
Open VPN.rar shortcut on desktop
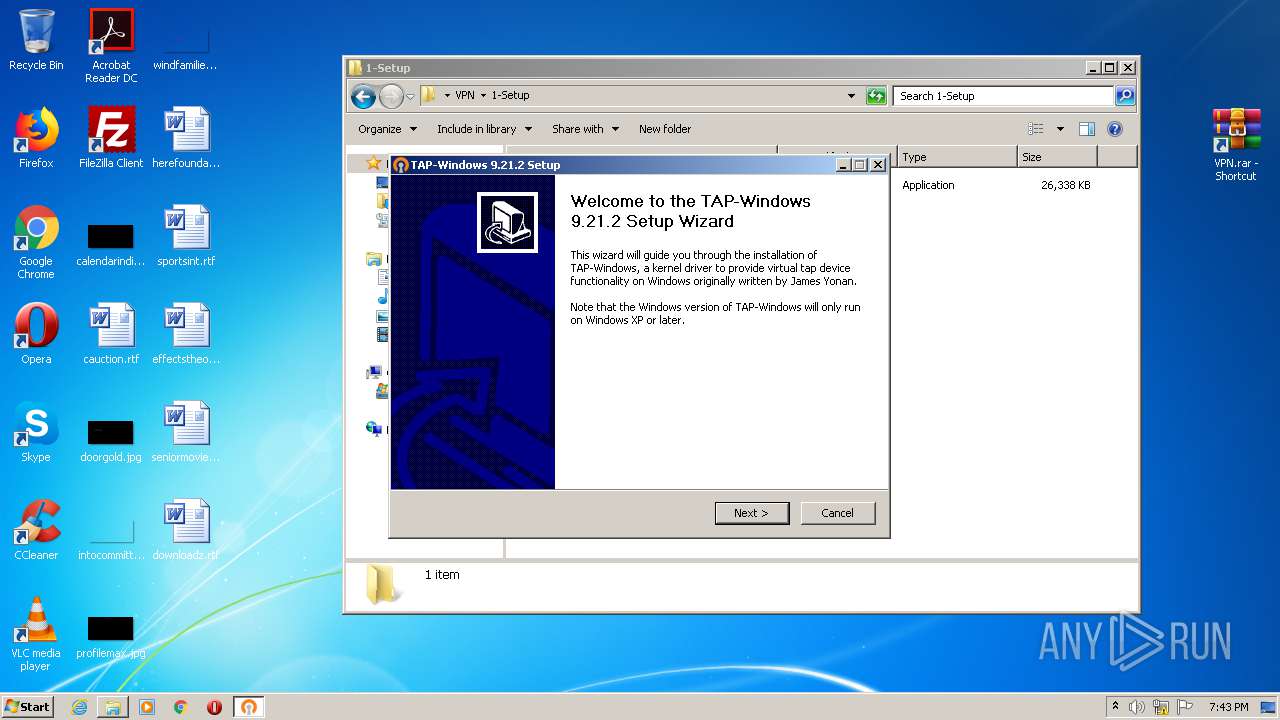[x=1236, y=144]
